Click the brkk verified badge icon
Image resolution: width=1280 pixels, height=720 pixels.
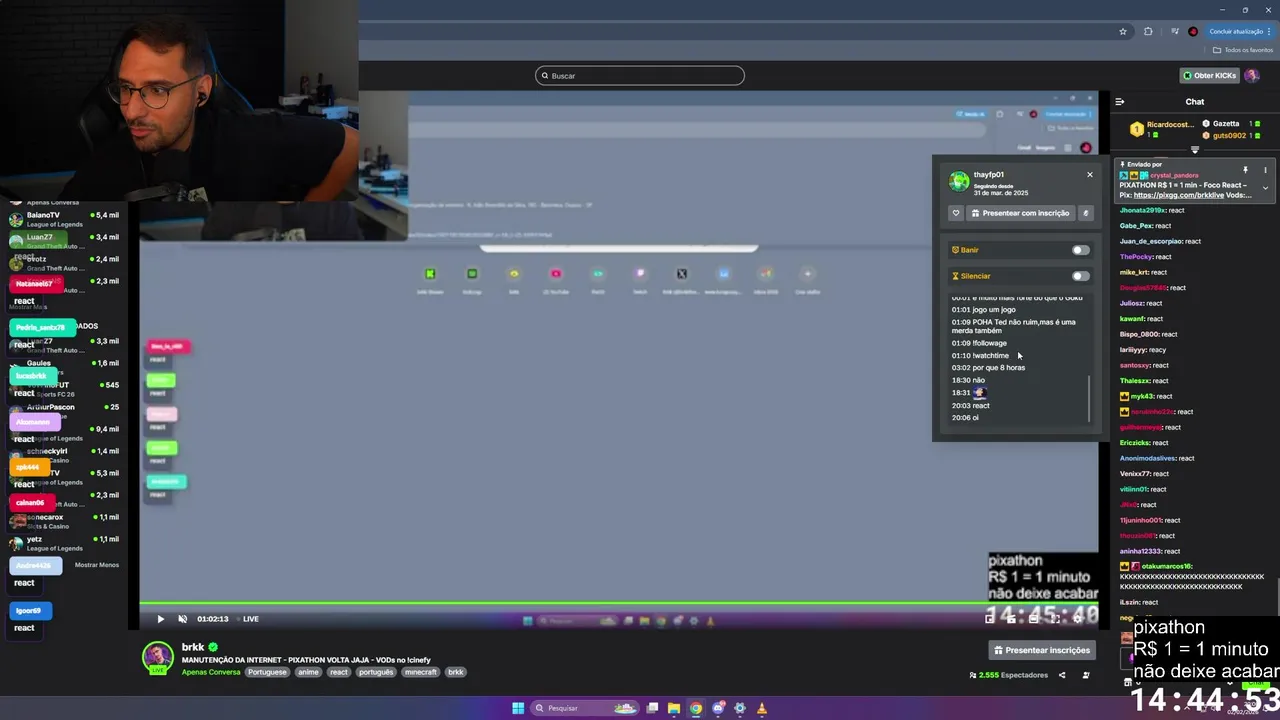213,647
